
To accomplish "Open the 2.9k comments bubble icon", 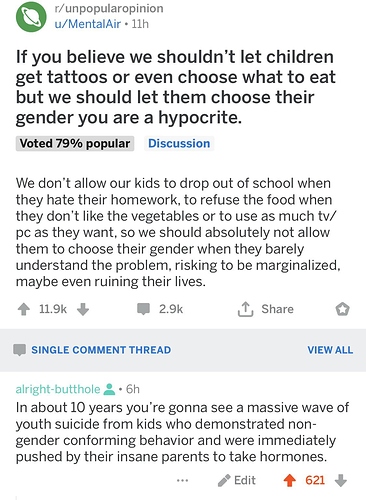I will point(143,309).
